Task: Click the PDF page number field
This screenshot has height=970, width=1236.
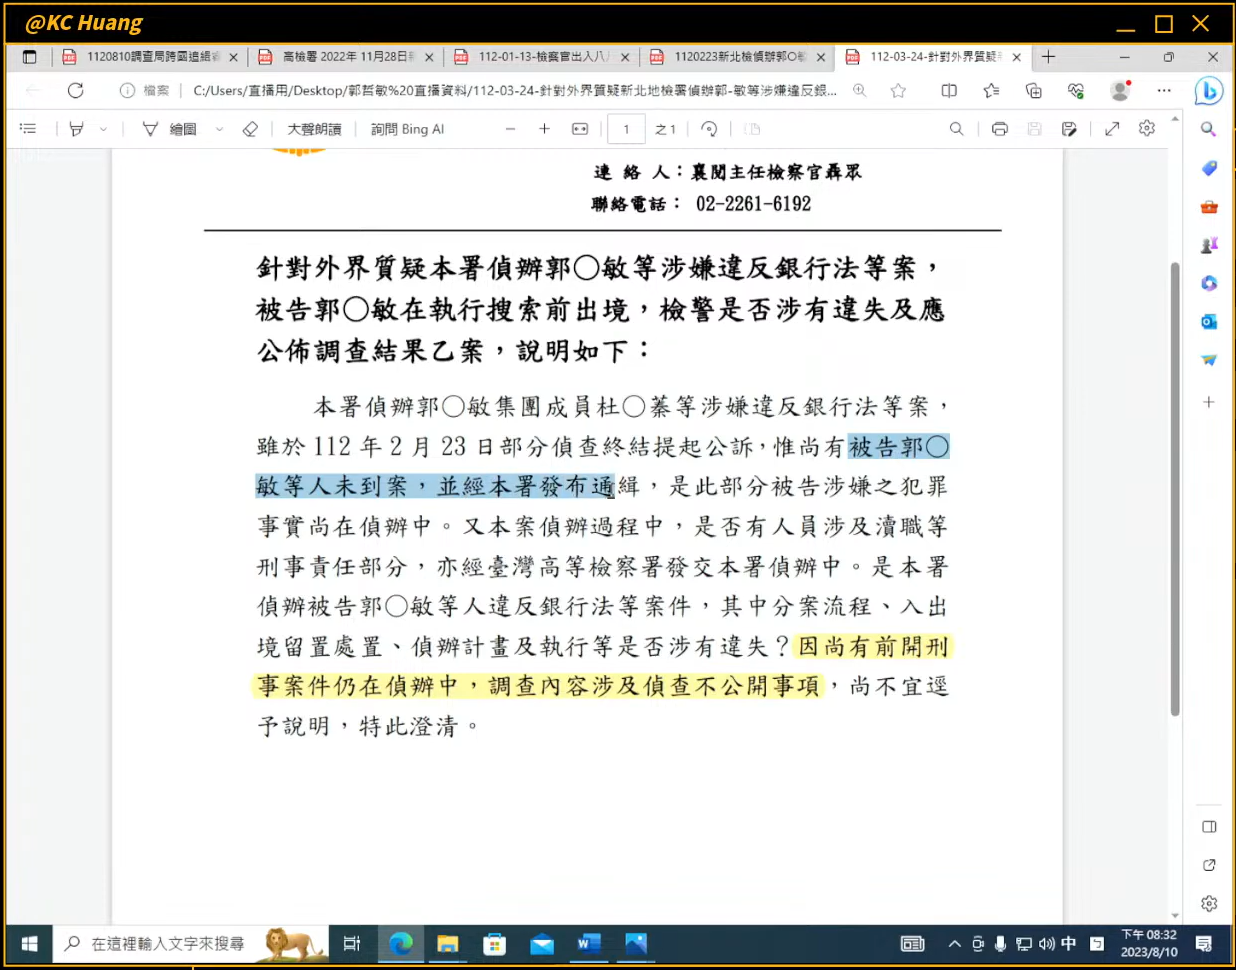Action: [626, 129]
